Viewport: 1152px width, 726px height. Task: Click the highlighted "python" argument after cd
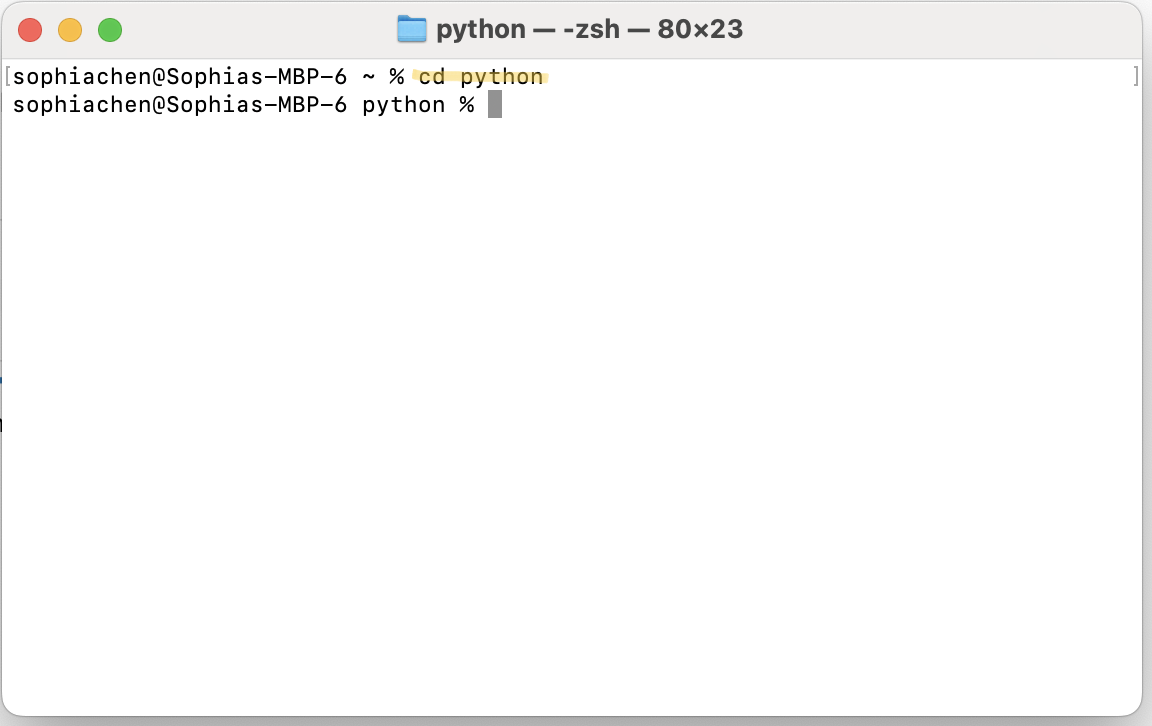pyautogui.click(x=502, y=77)
